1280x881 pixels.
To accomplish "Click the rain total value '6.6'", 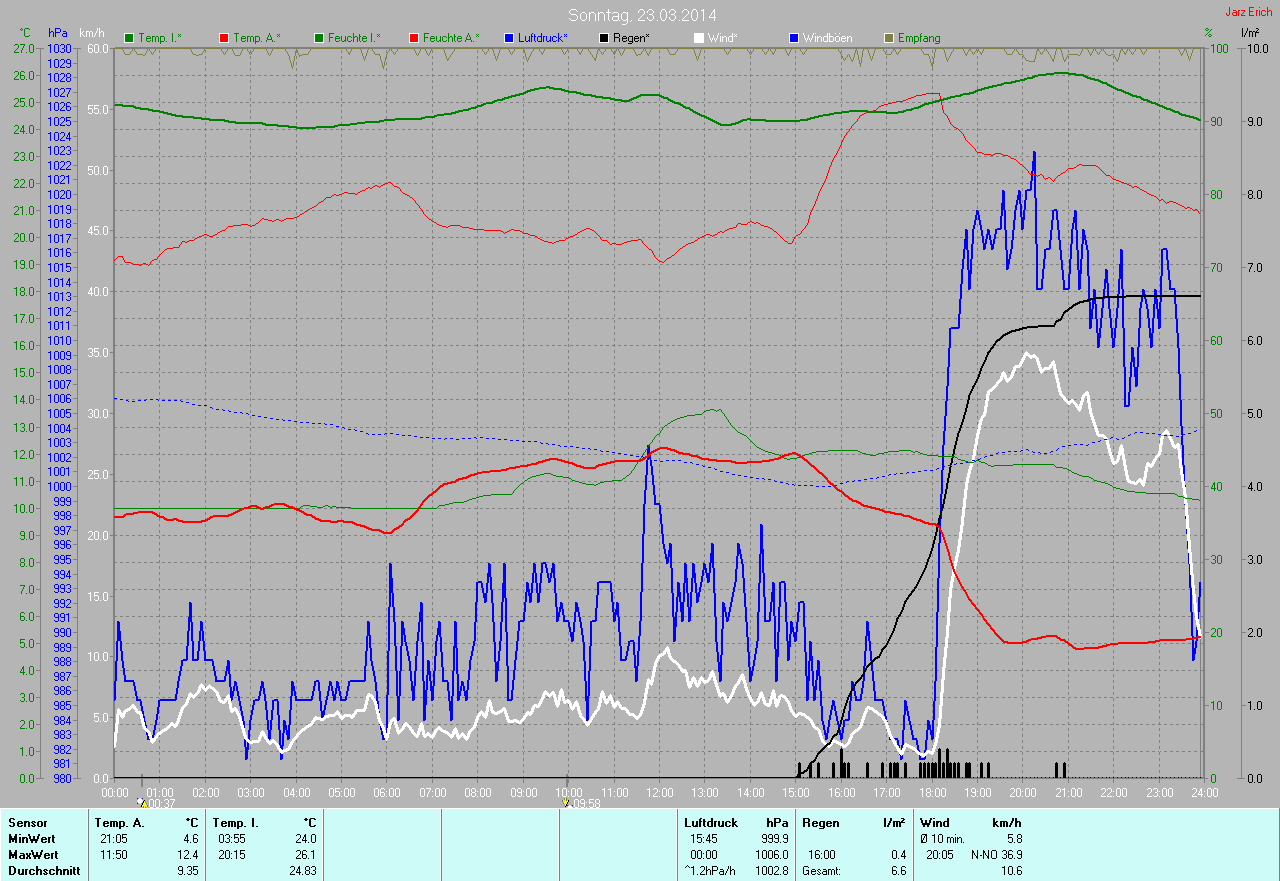I will [x=898, y=871].
